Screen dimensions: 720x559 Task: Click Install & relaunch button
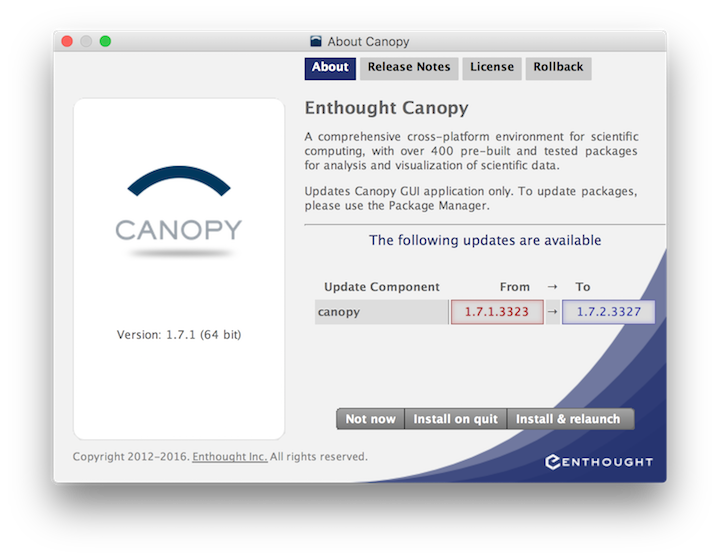click(570, 419)
